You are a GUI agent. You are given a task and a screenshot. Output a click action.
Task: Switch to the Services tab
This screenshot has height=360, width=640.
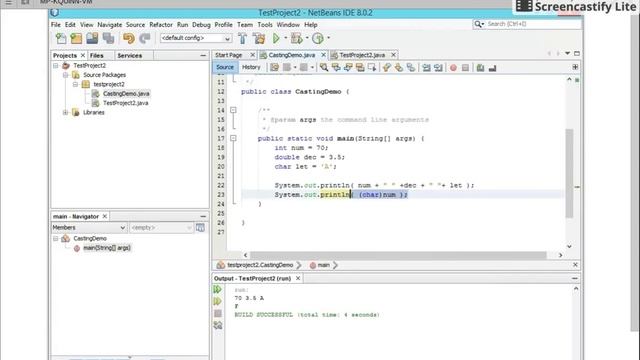point(130,56)
